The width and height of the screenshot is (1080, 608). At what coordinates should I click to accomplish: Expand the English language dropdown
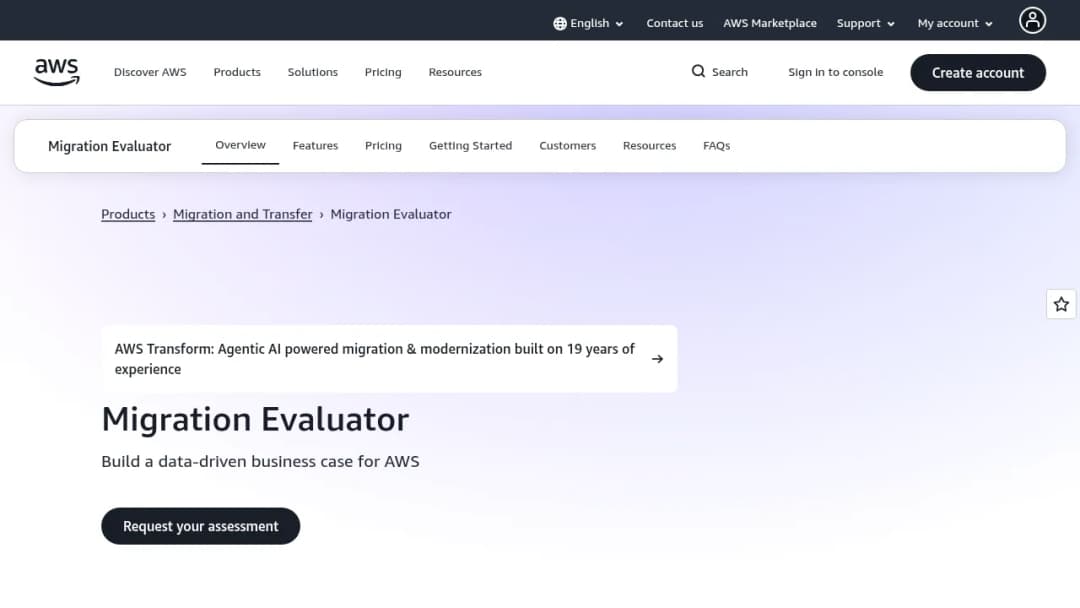pos(589,23)
